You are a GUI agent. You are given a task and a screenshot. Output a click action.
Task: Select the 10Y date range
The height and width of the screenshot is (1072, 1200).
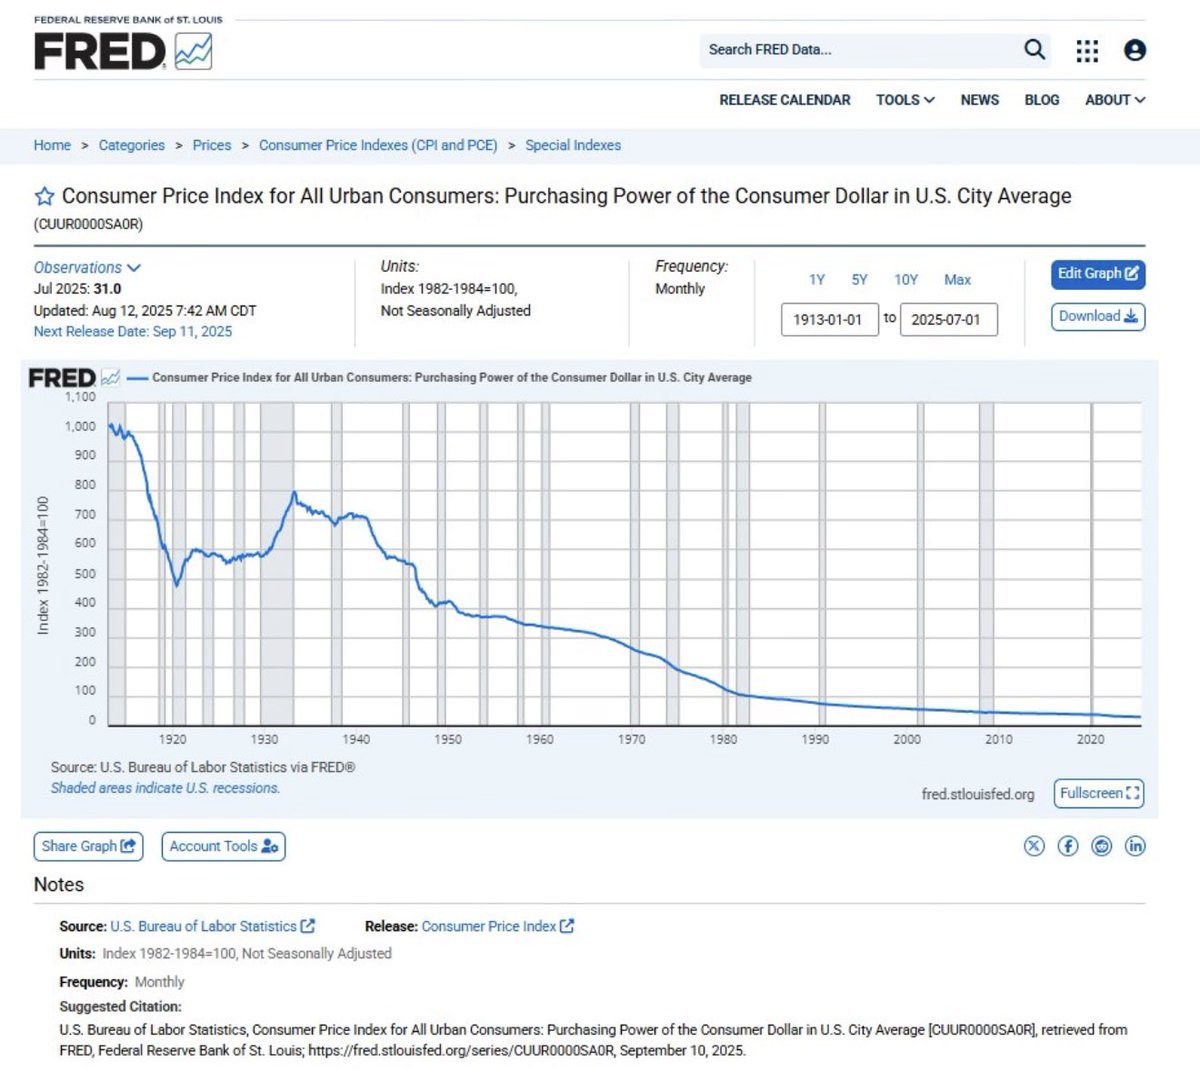tap(906, 280)
